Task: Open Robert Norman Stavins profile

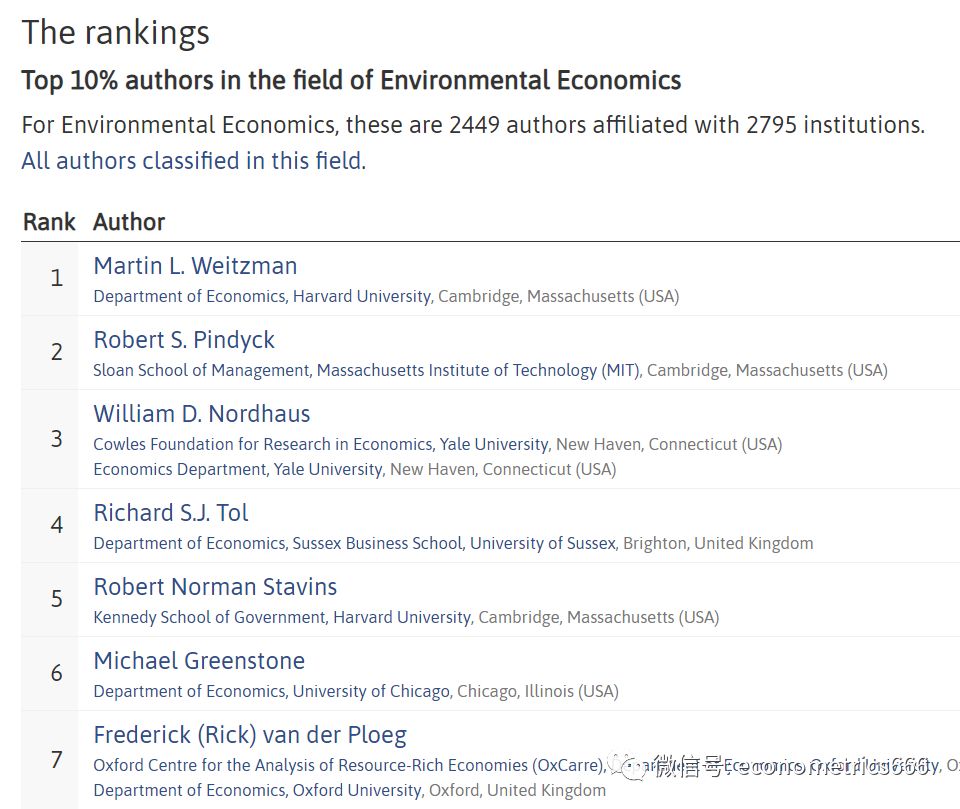Action: coord(215,587)
